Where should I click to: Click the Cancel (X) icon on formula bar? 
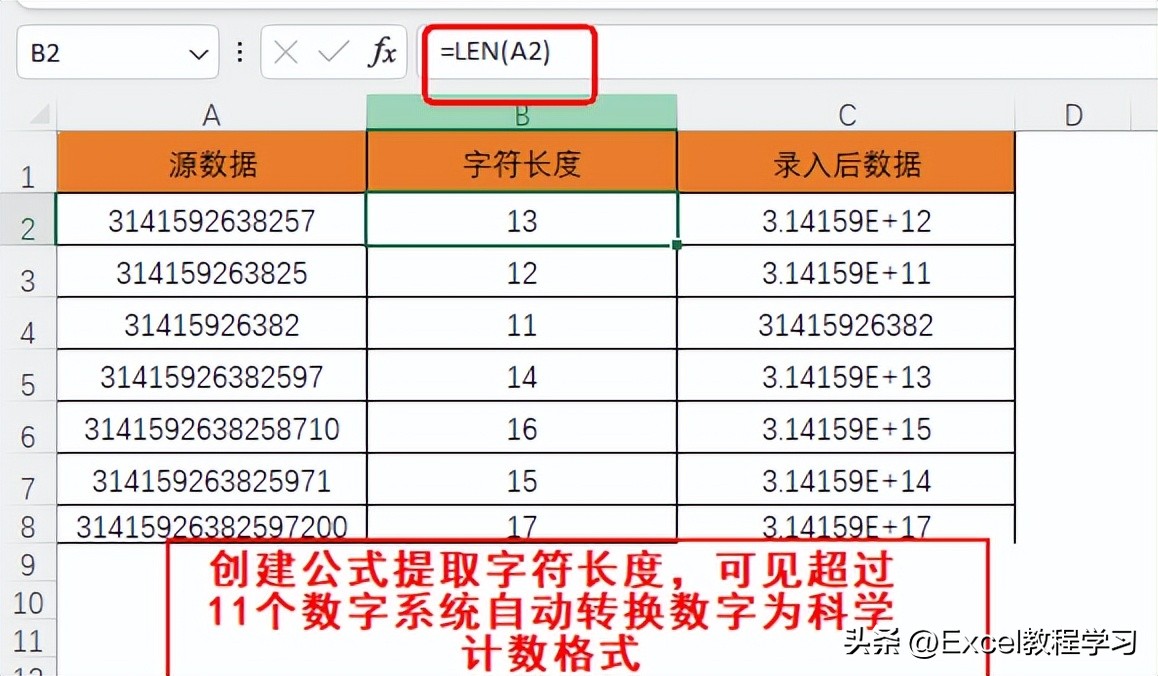click(284, 52)
